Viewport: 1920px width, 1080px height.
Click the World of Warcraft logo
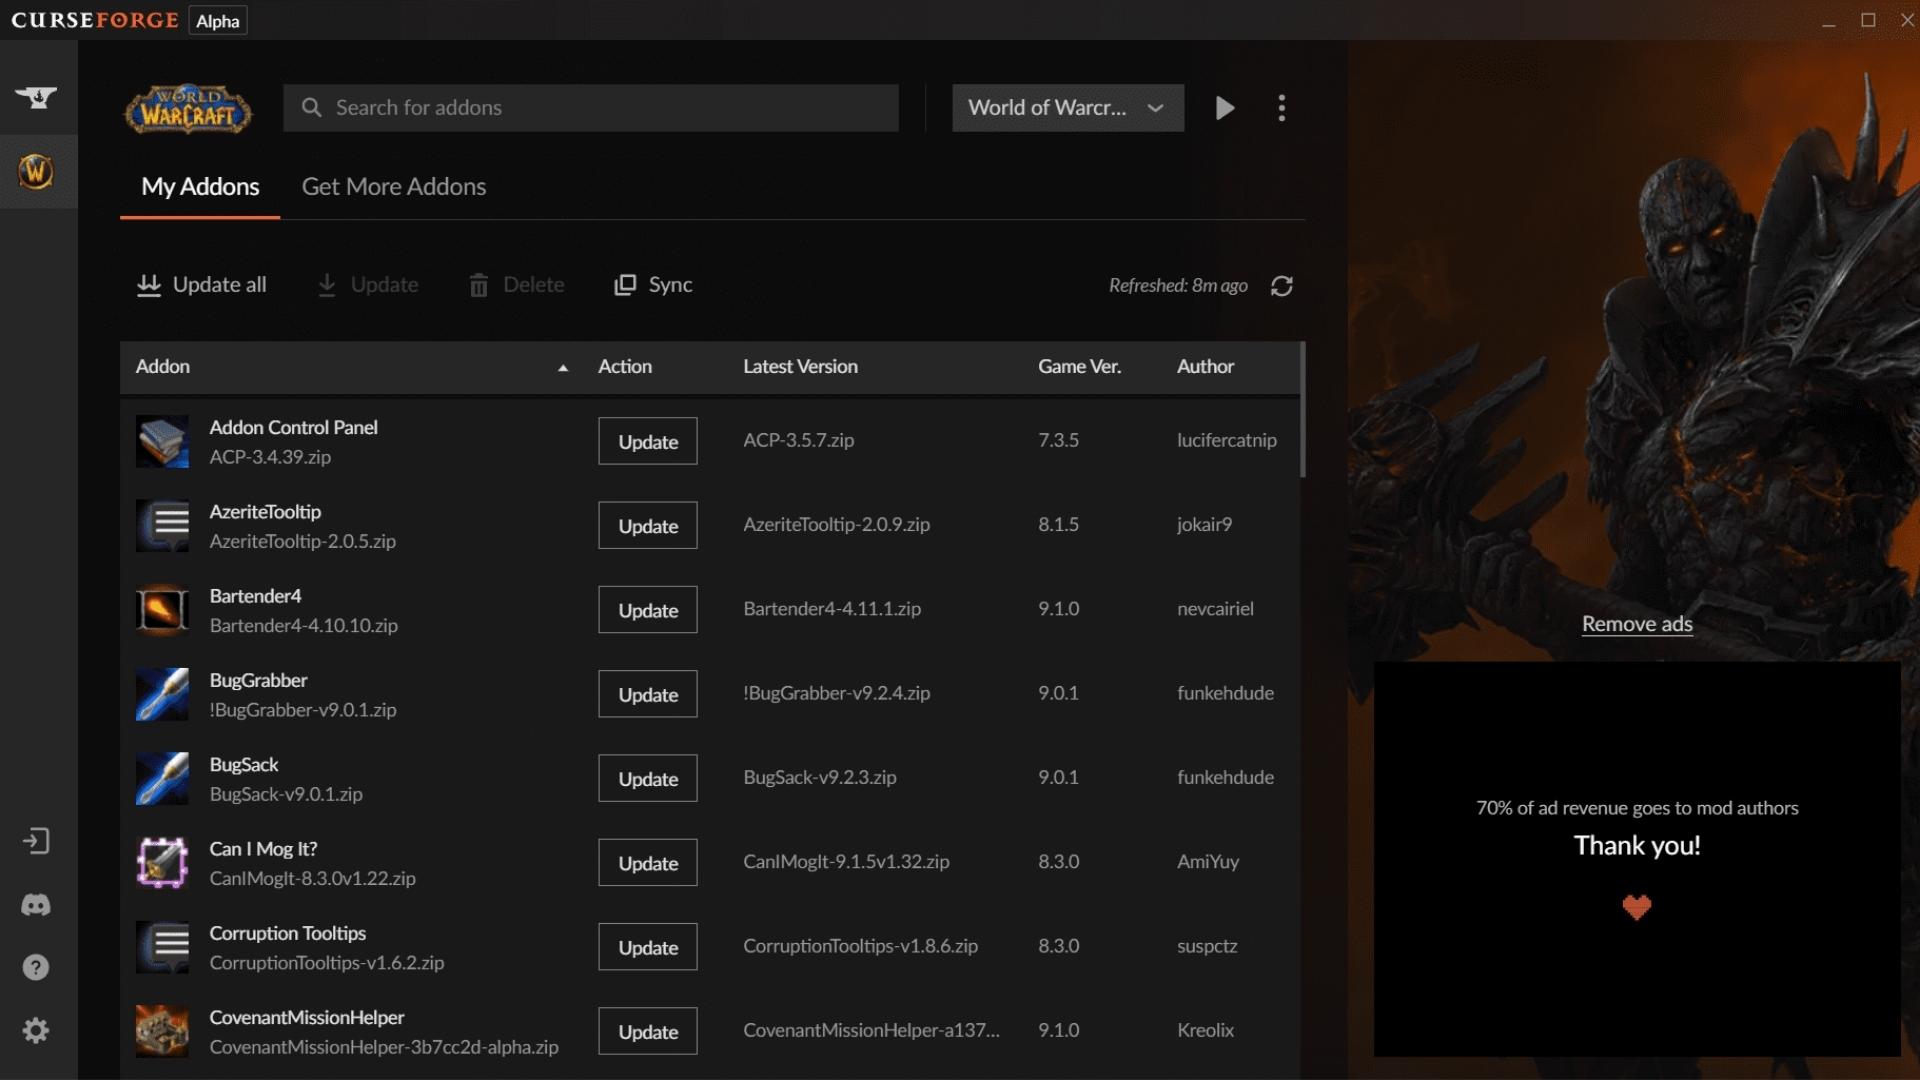(188, 108)
